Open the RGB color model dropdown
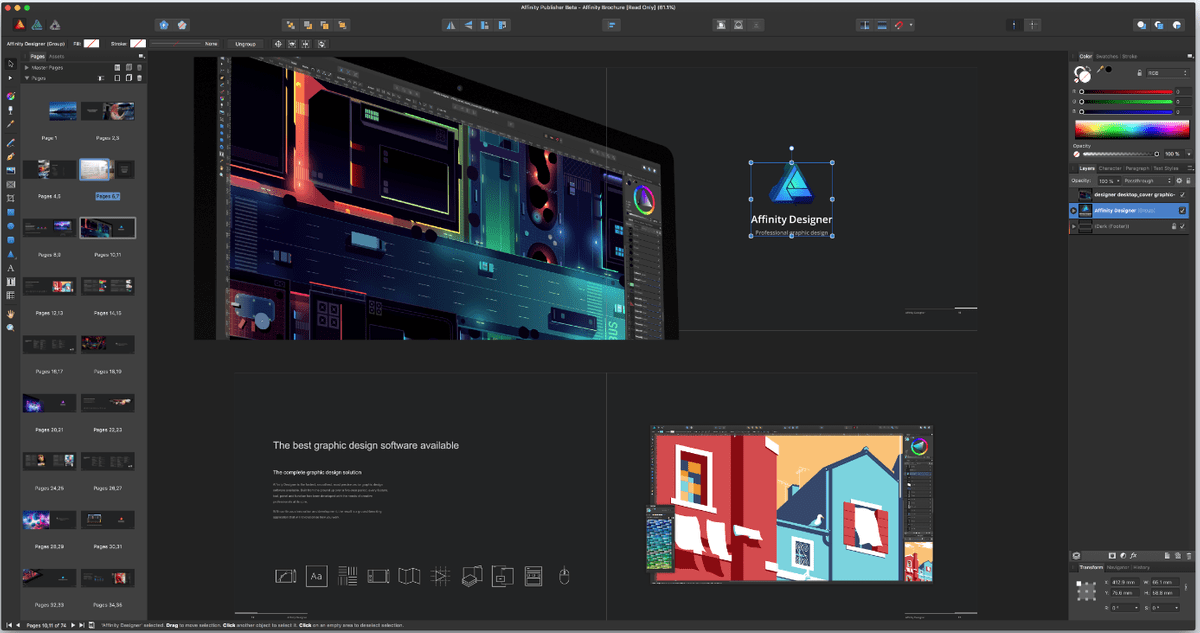This screenshot has height=633, width=1200. coord(1168,73)
